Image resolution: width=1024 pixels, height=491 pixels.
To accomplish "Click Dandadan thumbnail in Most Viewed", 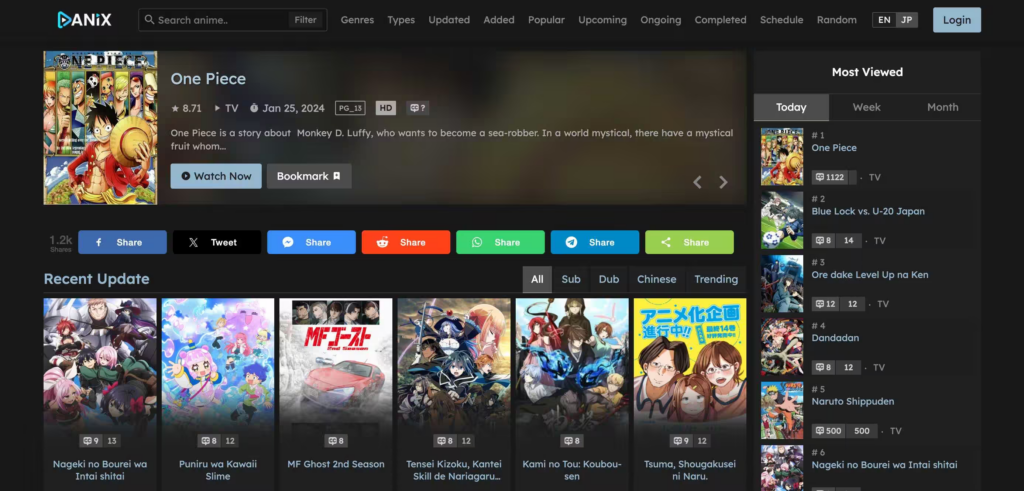I will point(782,347).
